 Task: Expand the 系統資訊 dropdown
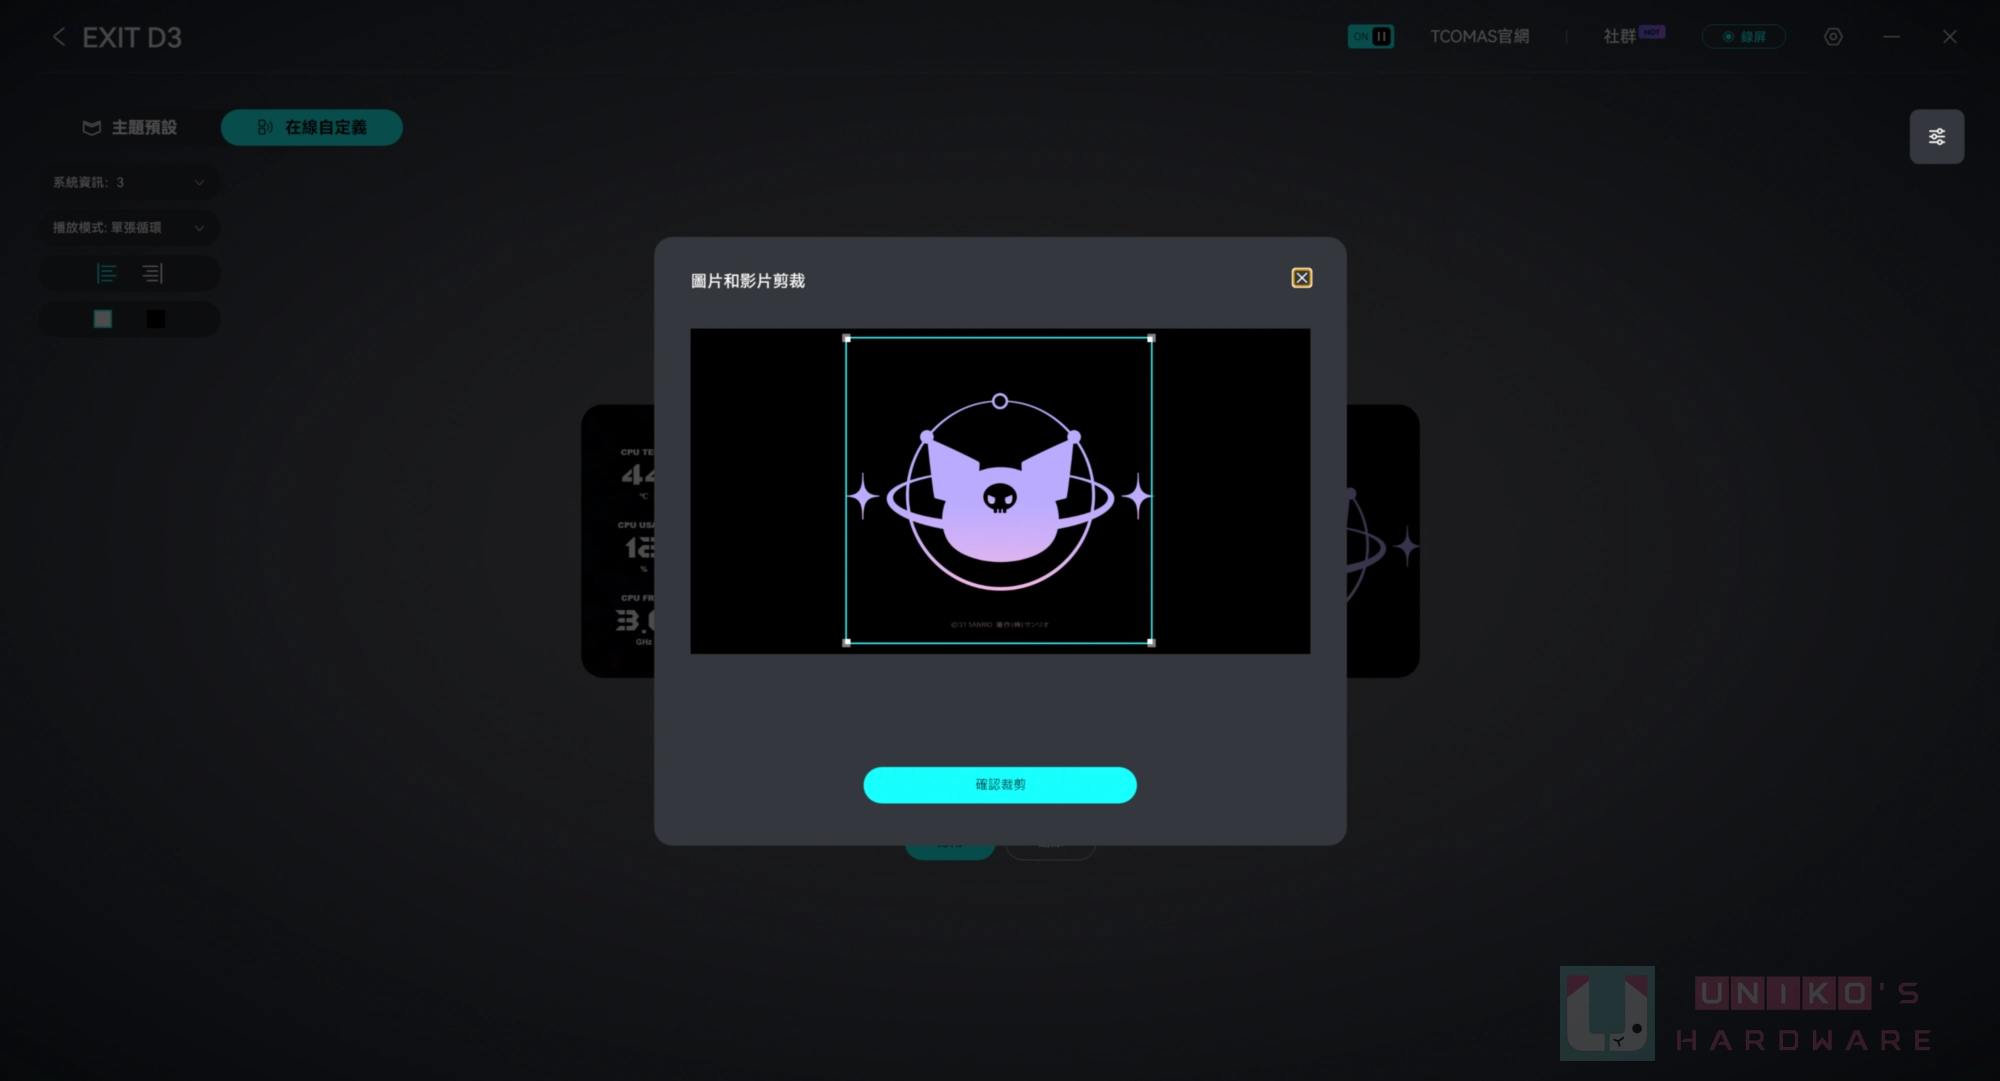(129, 183)
